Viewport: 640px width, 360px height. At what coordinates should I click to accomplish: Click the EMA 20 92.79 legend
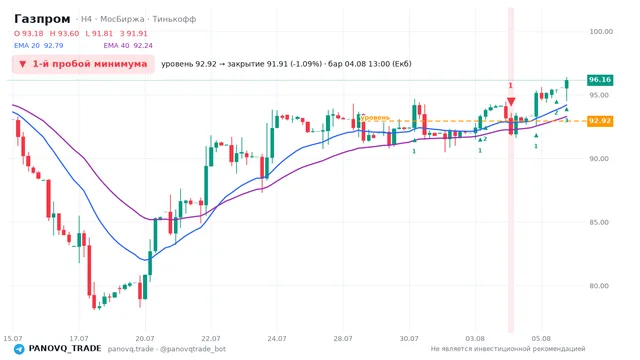click(x=39, y=46)
